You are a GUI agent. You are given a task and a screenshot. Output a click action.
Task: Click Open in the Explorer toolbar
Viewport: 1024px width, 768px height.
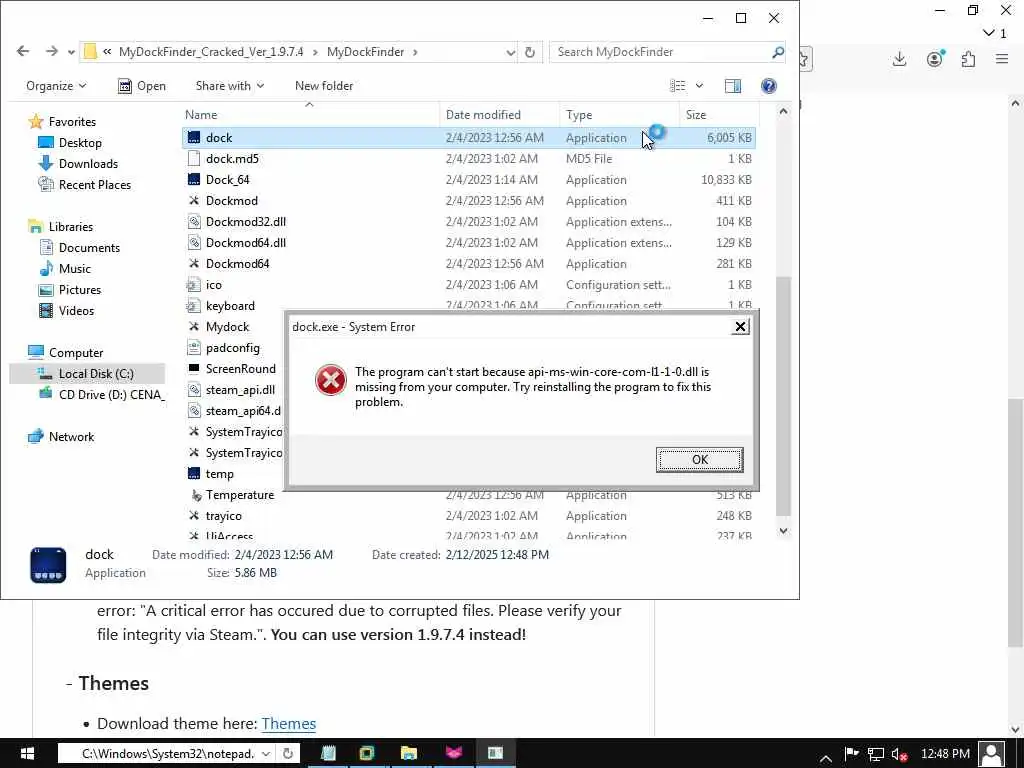click(142, 86)
